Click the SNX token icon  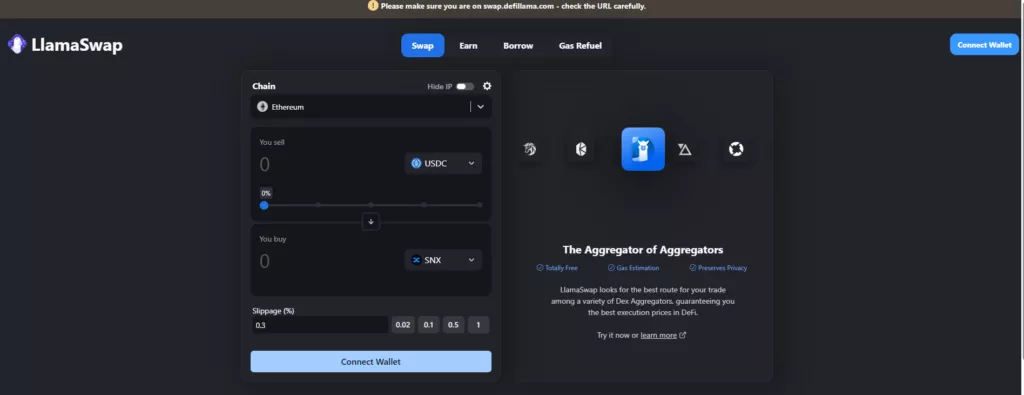(x=416, y=260)
